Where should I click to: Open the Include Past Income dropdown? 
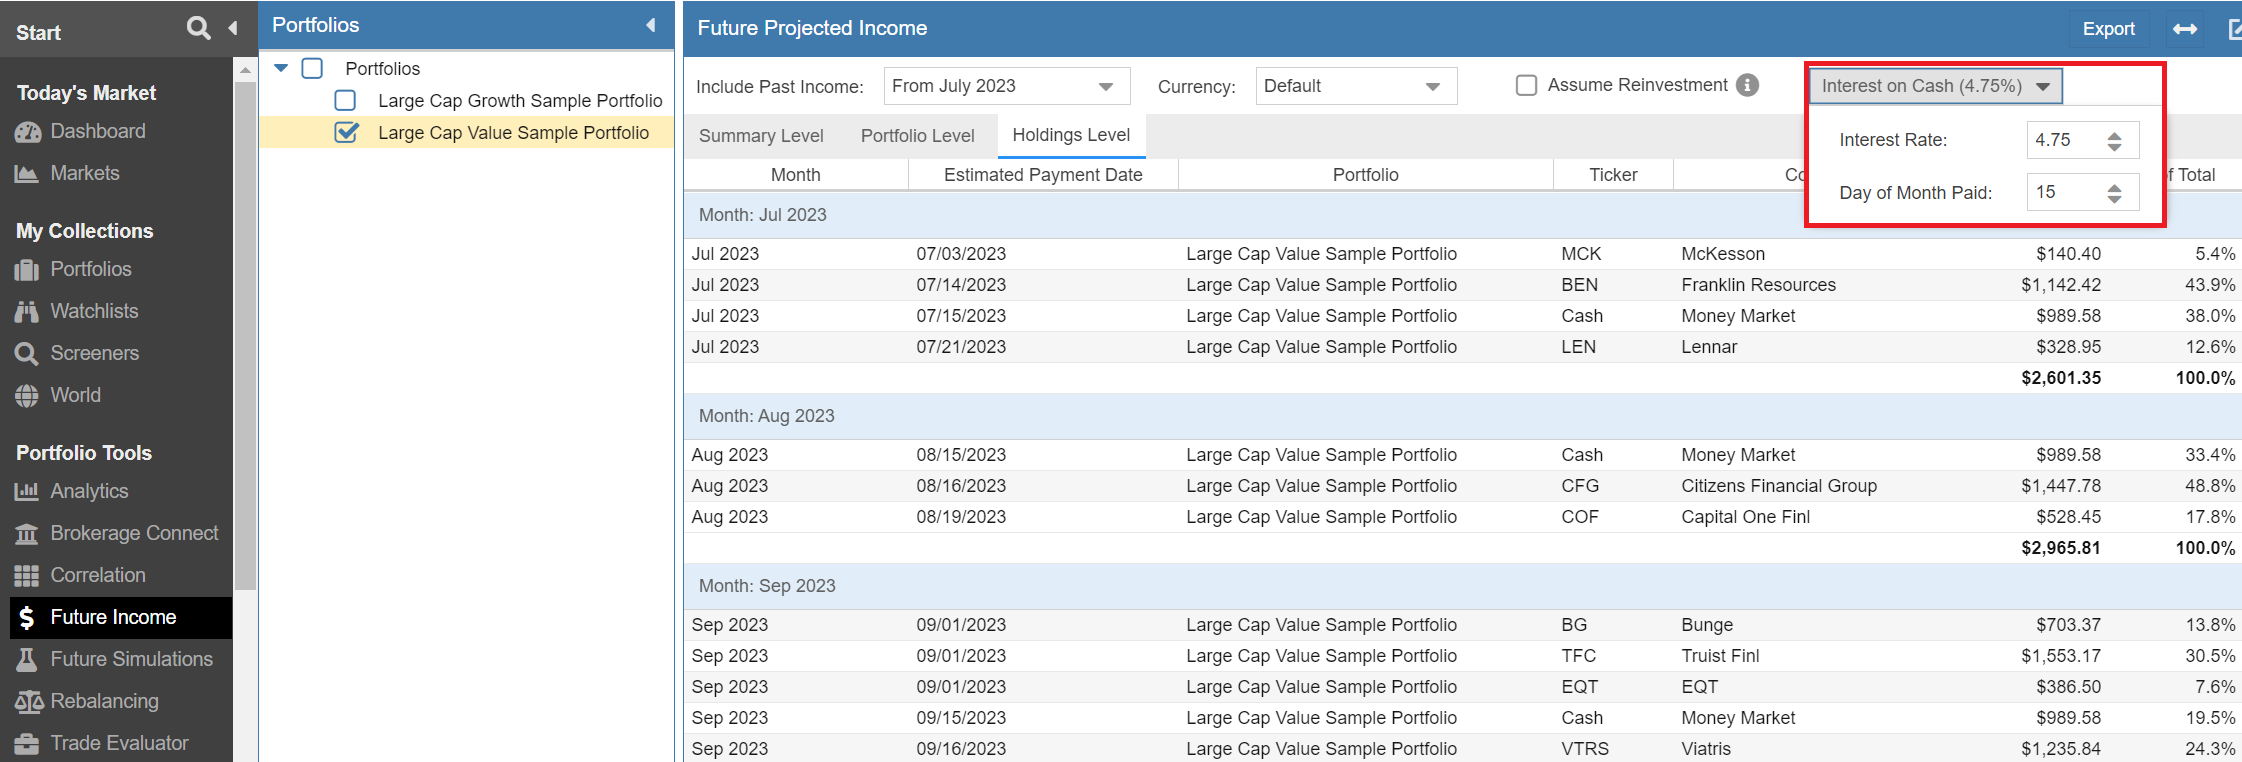pyautogui.click(x=1006, y=86)
